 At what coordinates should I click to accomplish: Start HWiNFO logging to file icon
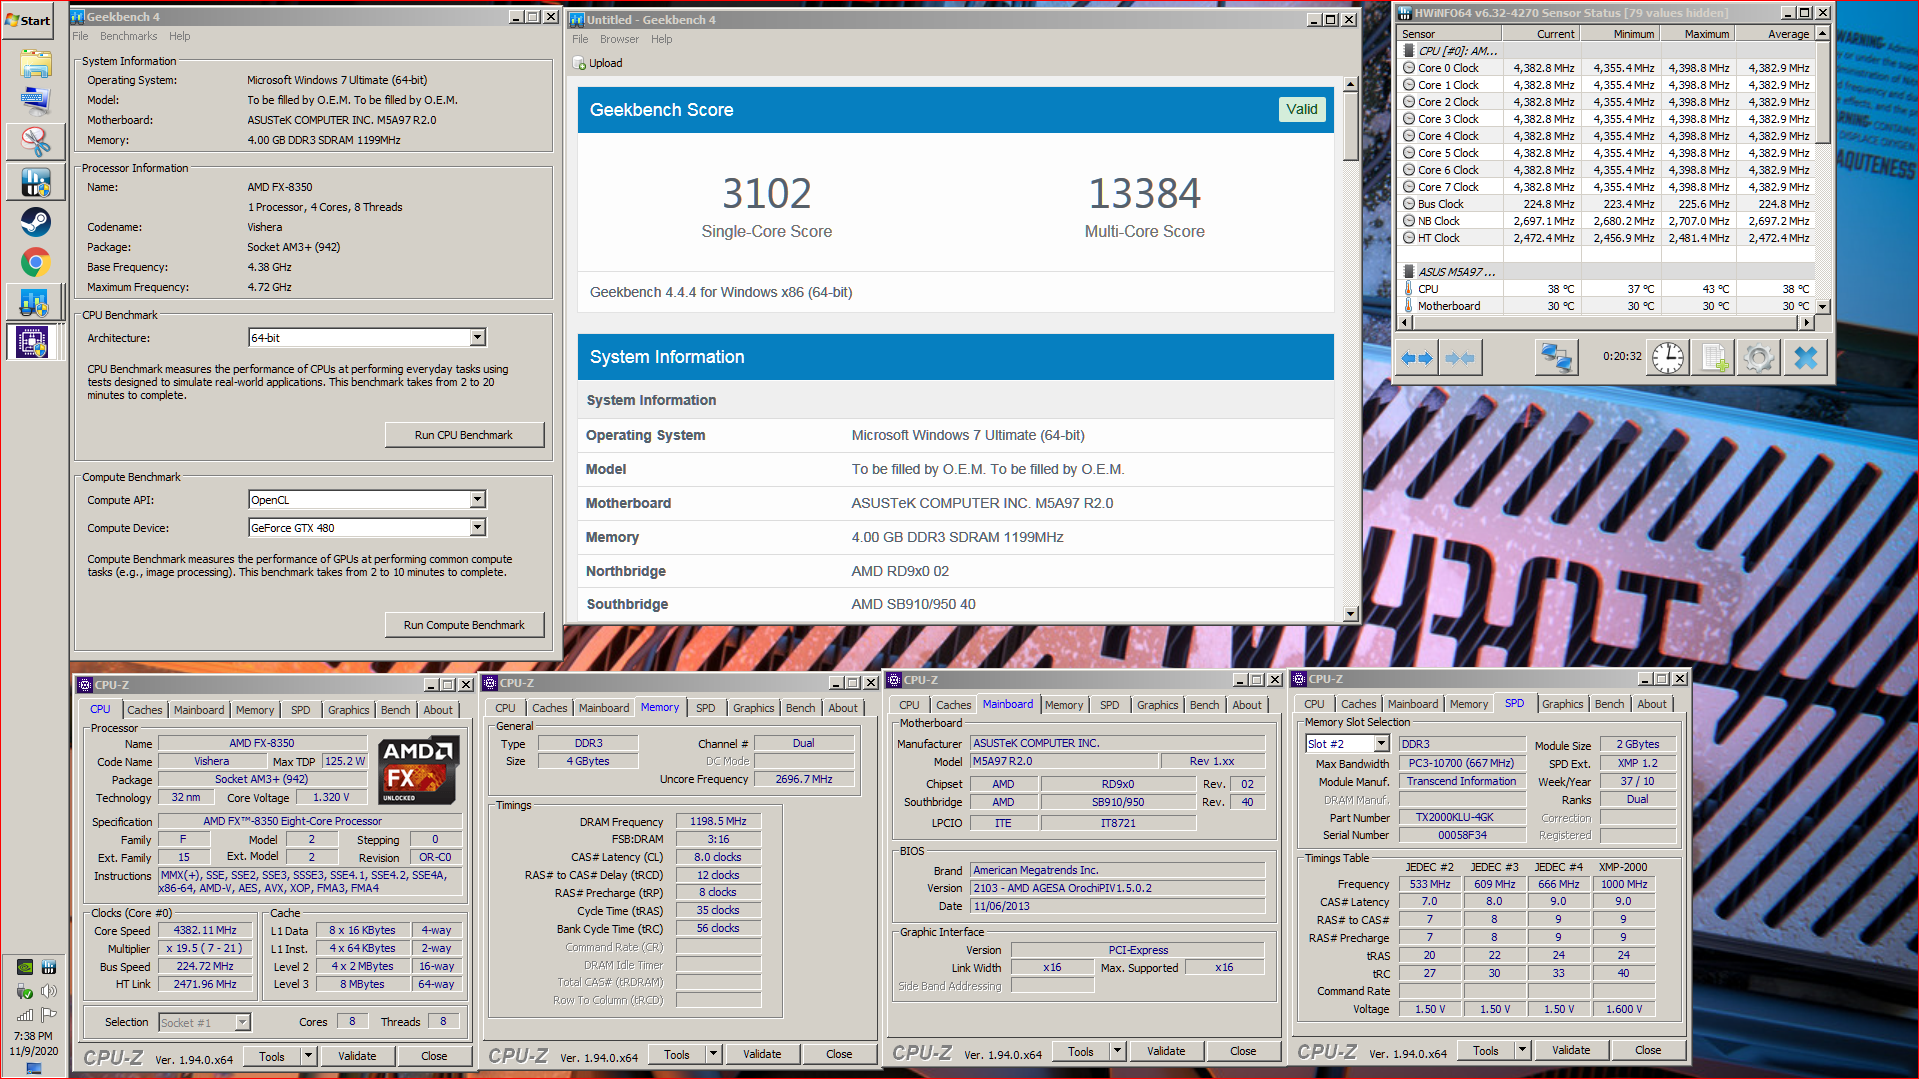1714,358
